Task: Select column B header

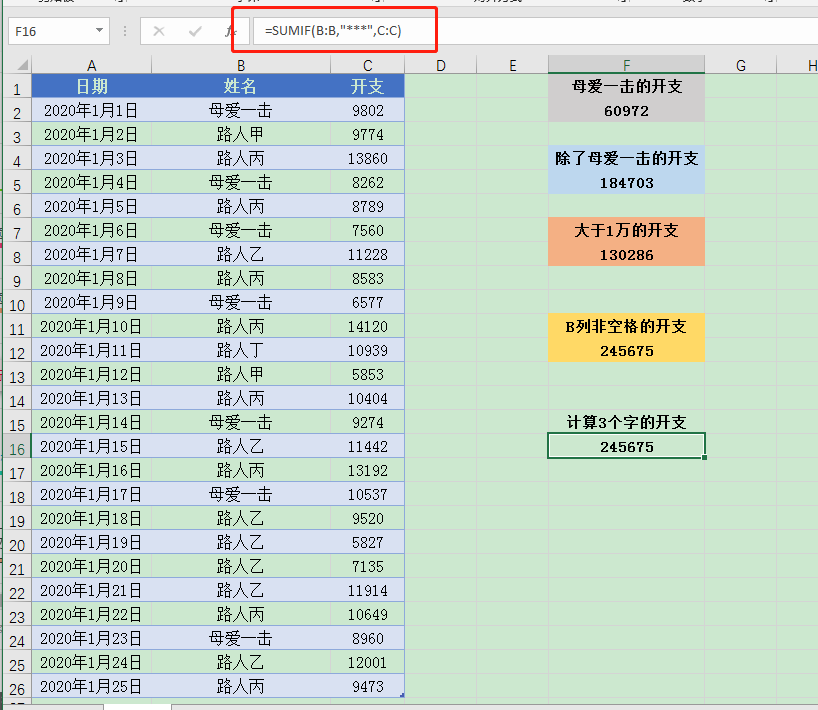Action: tap(241, 65)
